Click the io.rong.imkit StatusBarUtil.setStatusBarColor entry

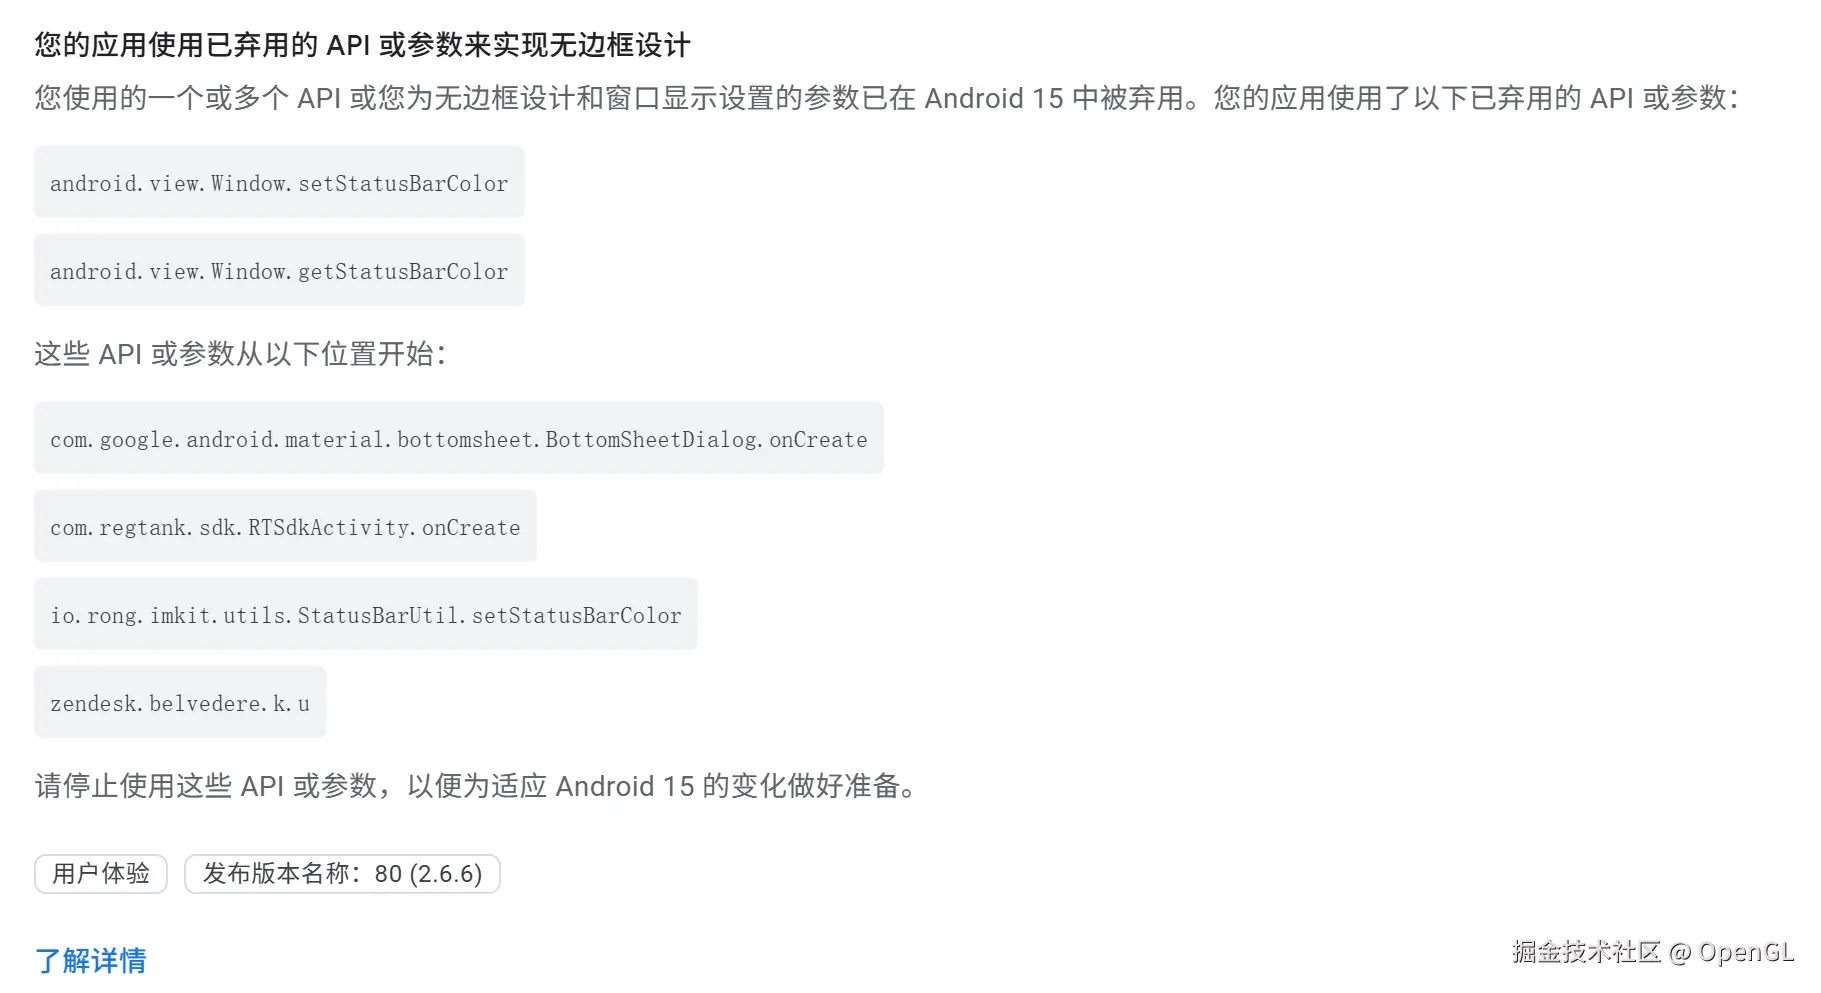[365, 615]
